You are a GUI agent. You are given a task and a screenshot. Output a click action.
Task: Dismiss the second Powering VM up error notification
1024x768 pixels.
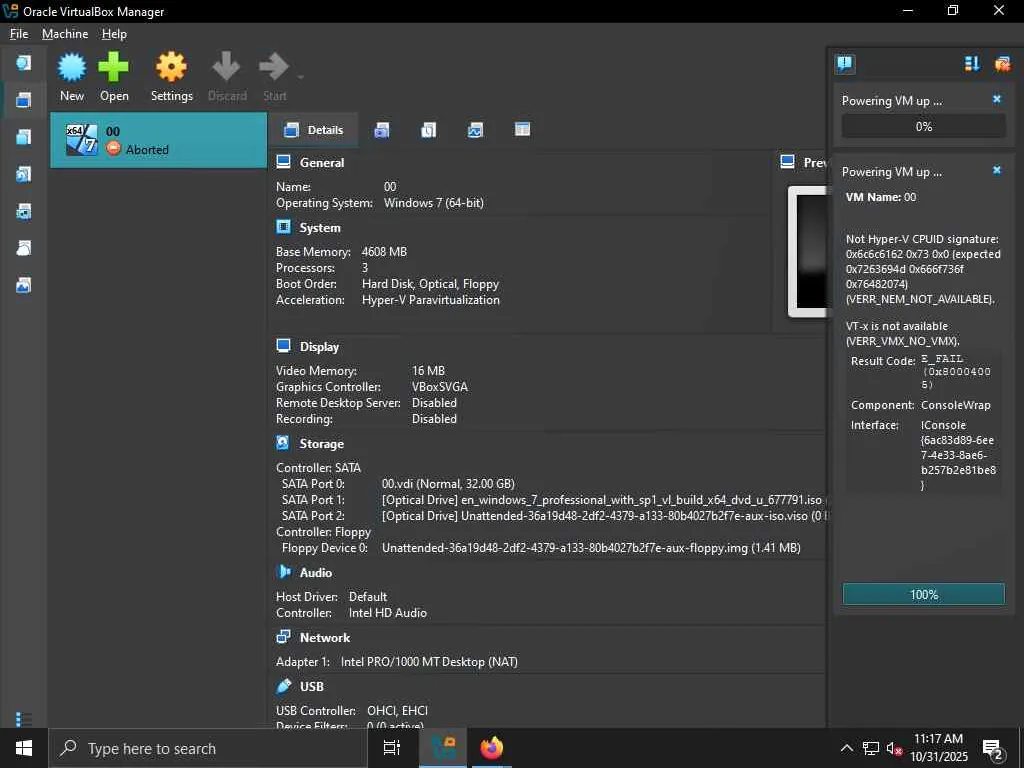tap(997, 170)
